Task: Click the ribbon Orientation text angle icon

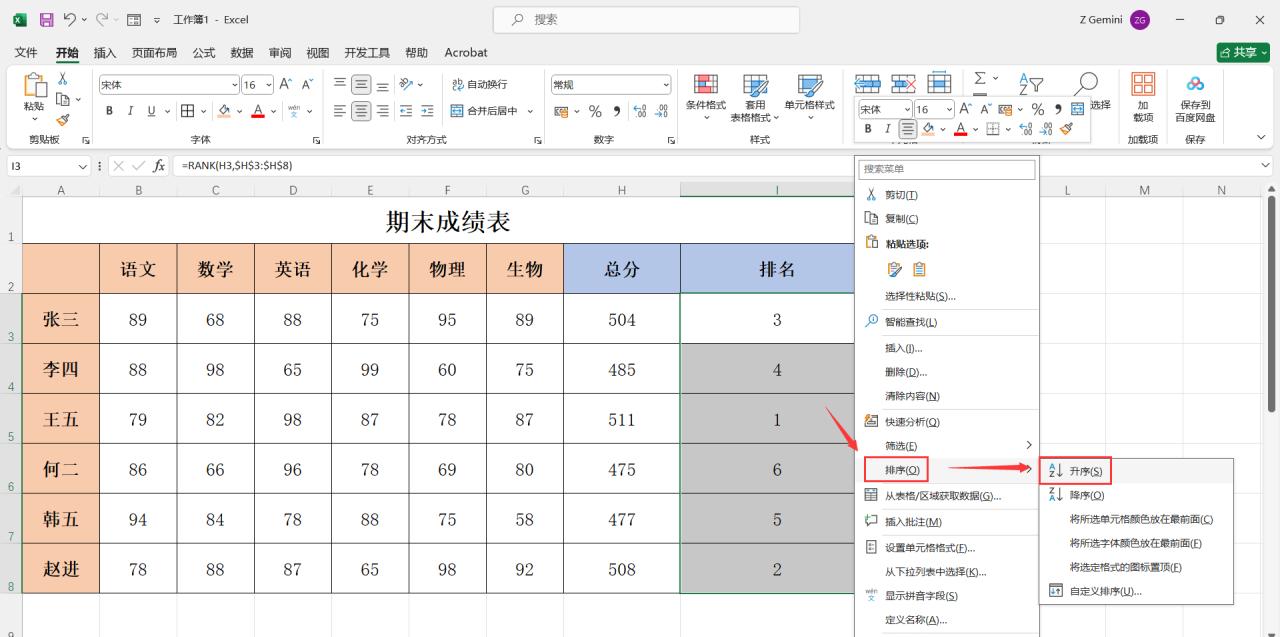Action: 406,84
